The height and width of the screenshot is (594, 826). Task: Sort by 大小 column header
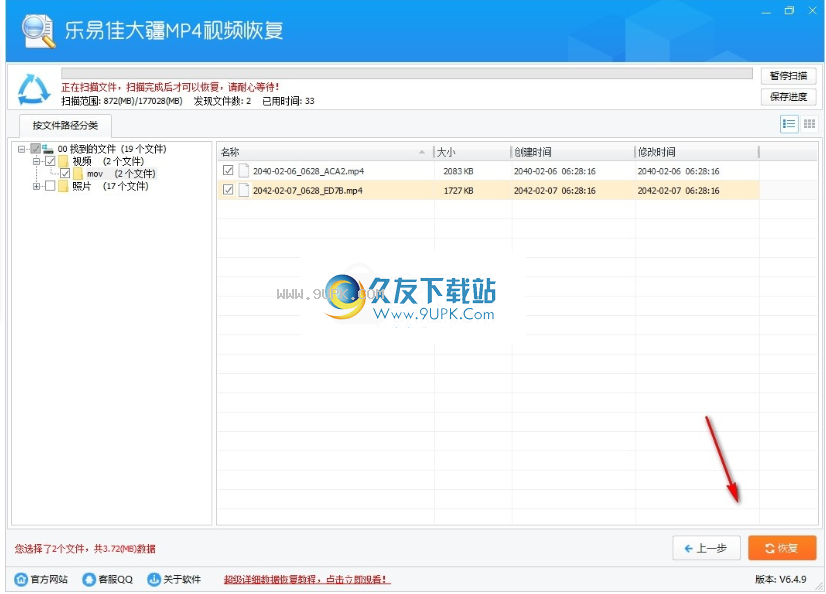[473, 152]
